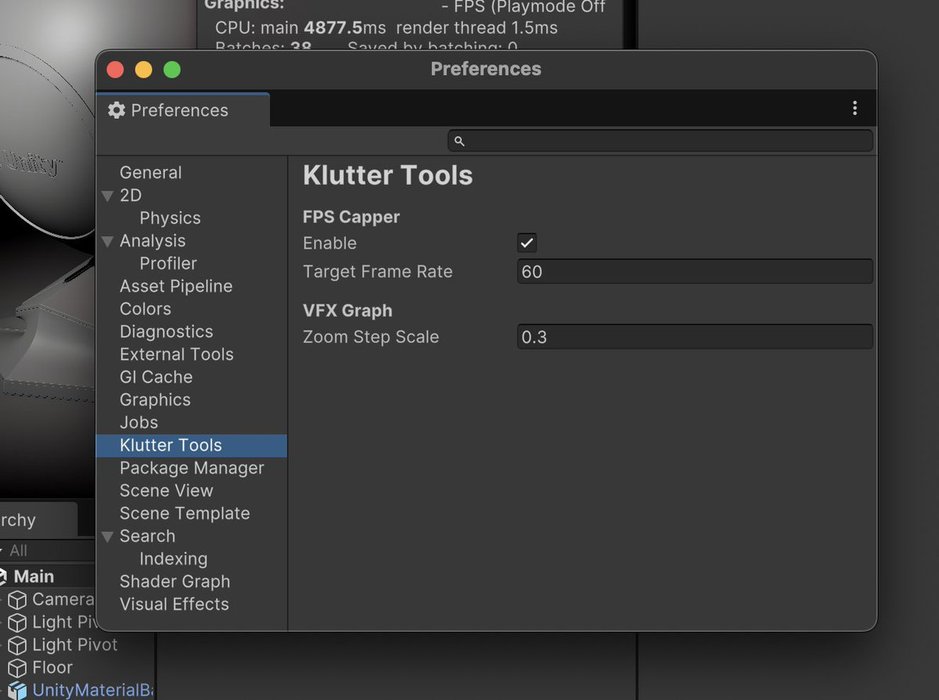Click the Camera object cube icon
The width and height of the screenshot is (939, 700).
(x=17, y=600)
